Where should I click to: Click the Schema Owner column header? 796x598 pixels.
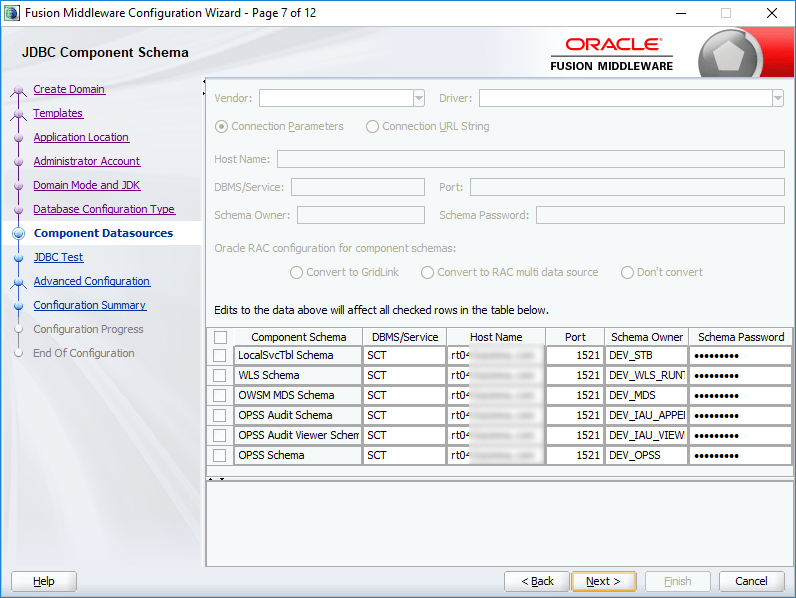click(647, 338)
